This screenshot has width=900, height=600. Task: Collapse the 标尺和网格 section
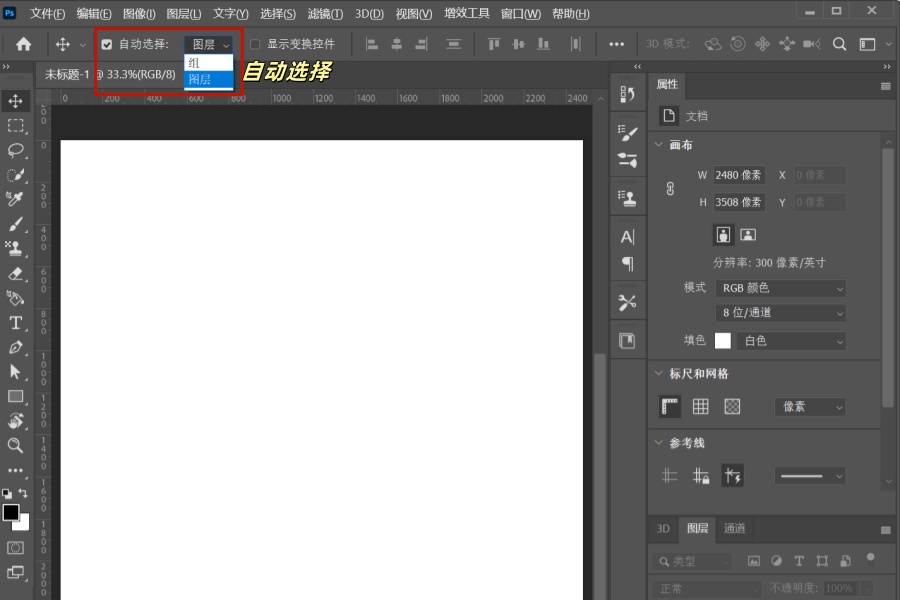[658, 373]
